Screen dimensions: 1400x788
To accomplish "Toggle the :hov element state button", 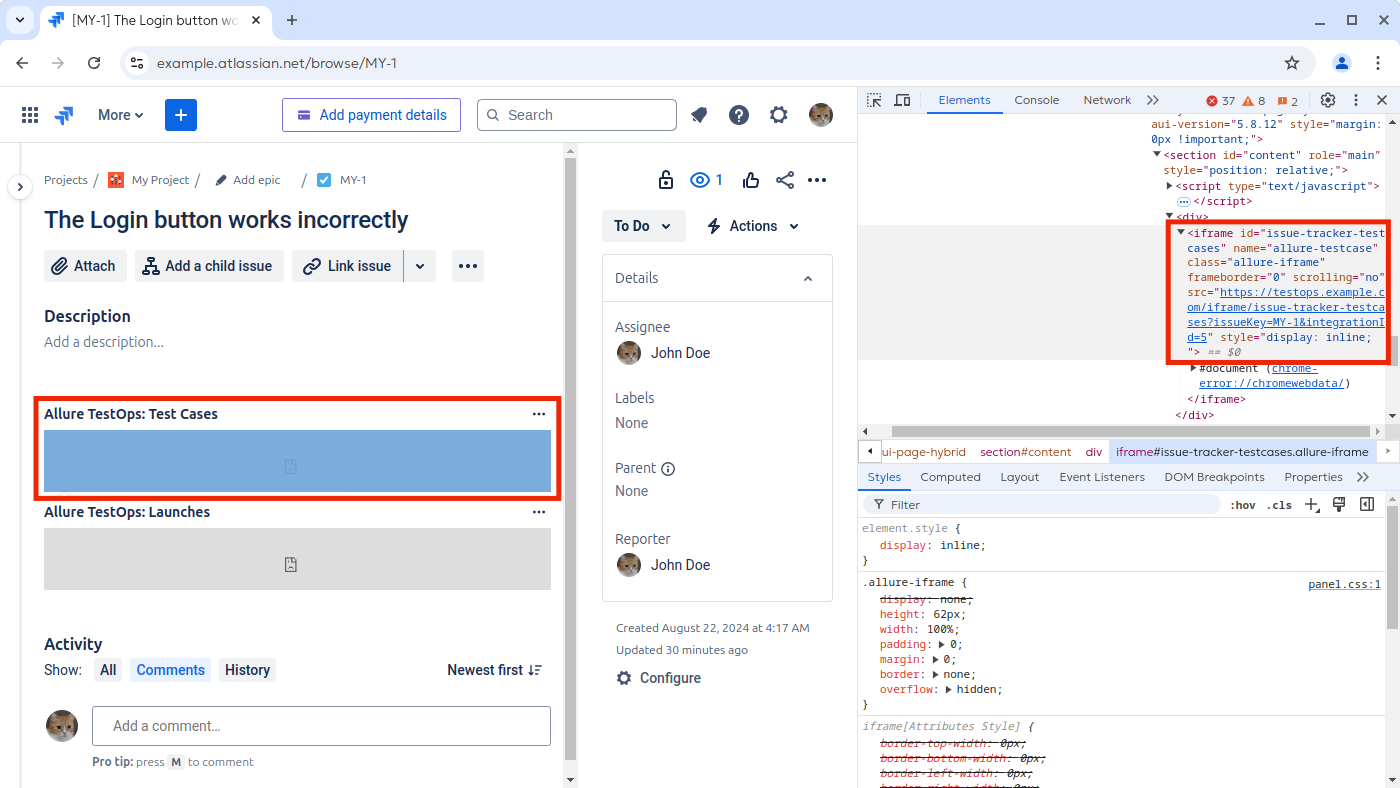I will tap(1243, 505).
